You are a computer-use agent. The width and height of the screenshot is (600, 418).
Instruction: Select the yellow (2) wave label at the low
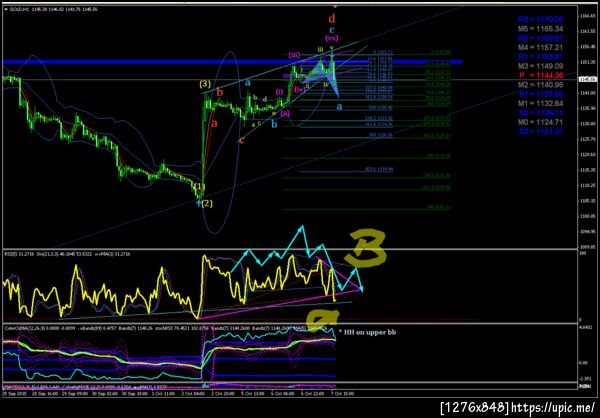pyautogui.click(x=207, y=203)
